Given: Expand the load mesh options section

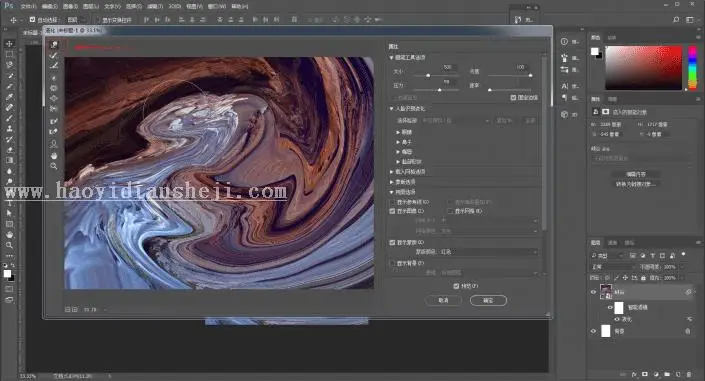Looking at the screenshot, I should coord(391,172).
